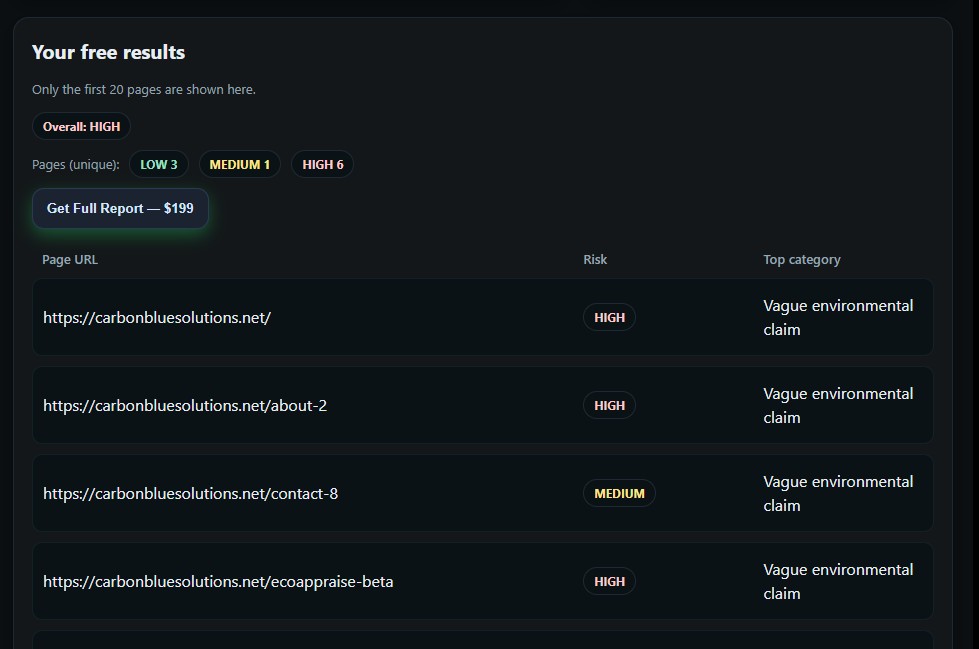Open the carbonbluesolutions.net homepage URL

click(157, 318)
